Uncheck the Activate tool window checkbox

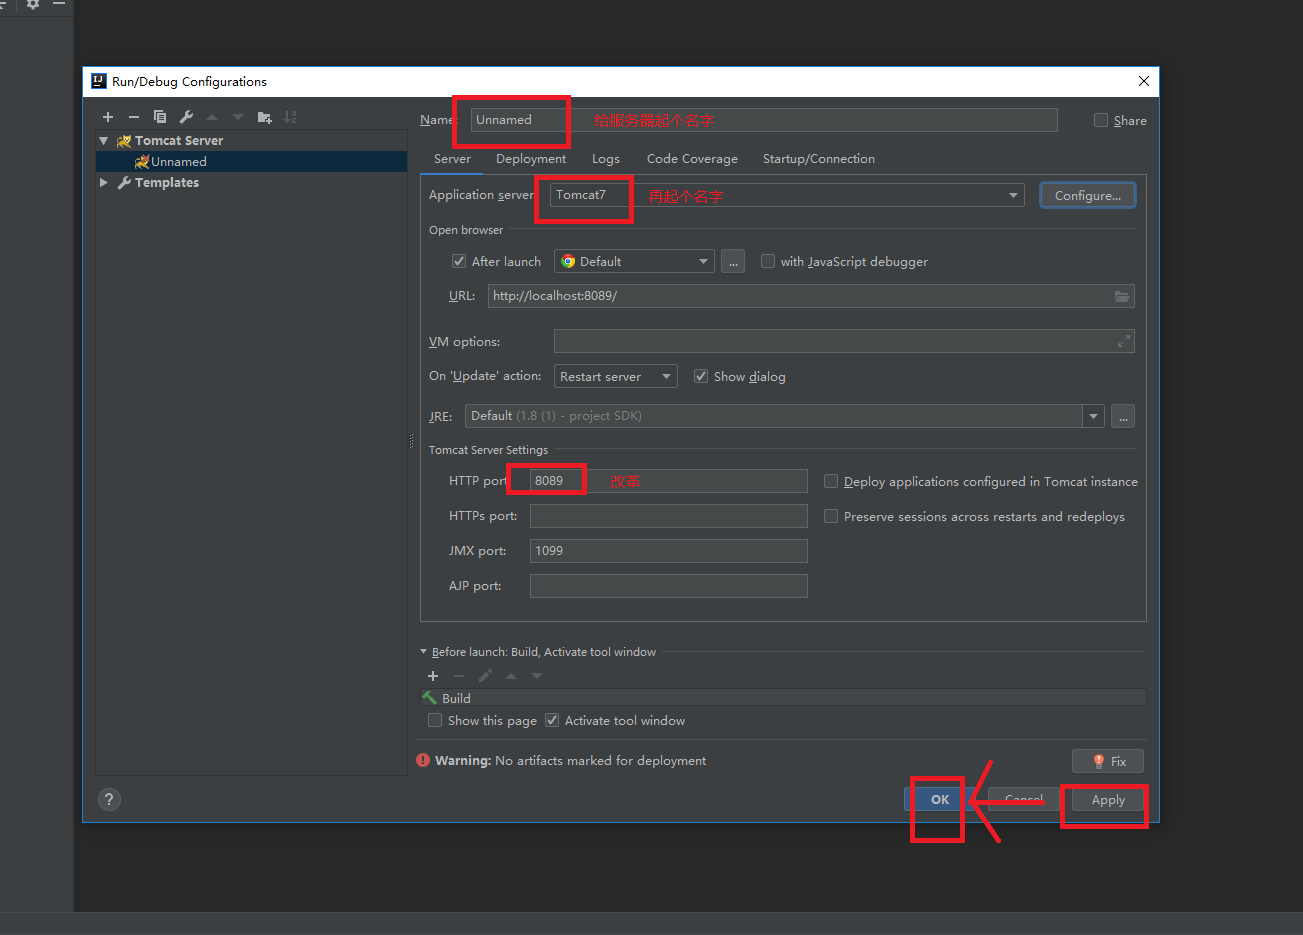(x=552, y=720)
